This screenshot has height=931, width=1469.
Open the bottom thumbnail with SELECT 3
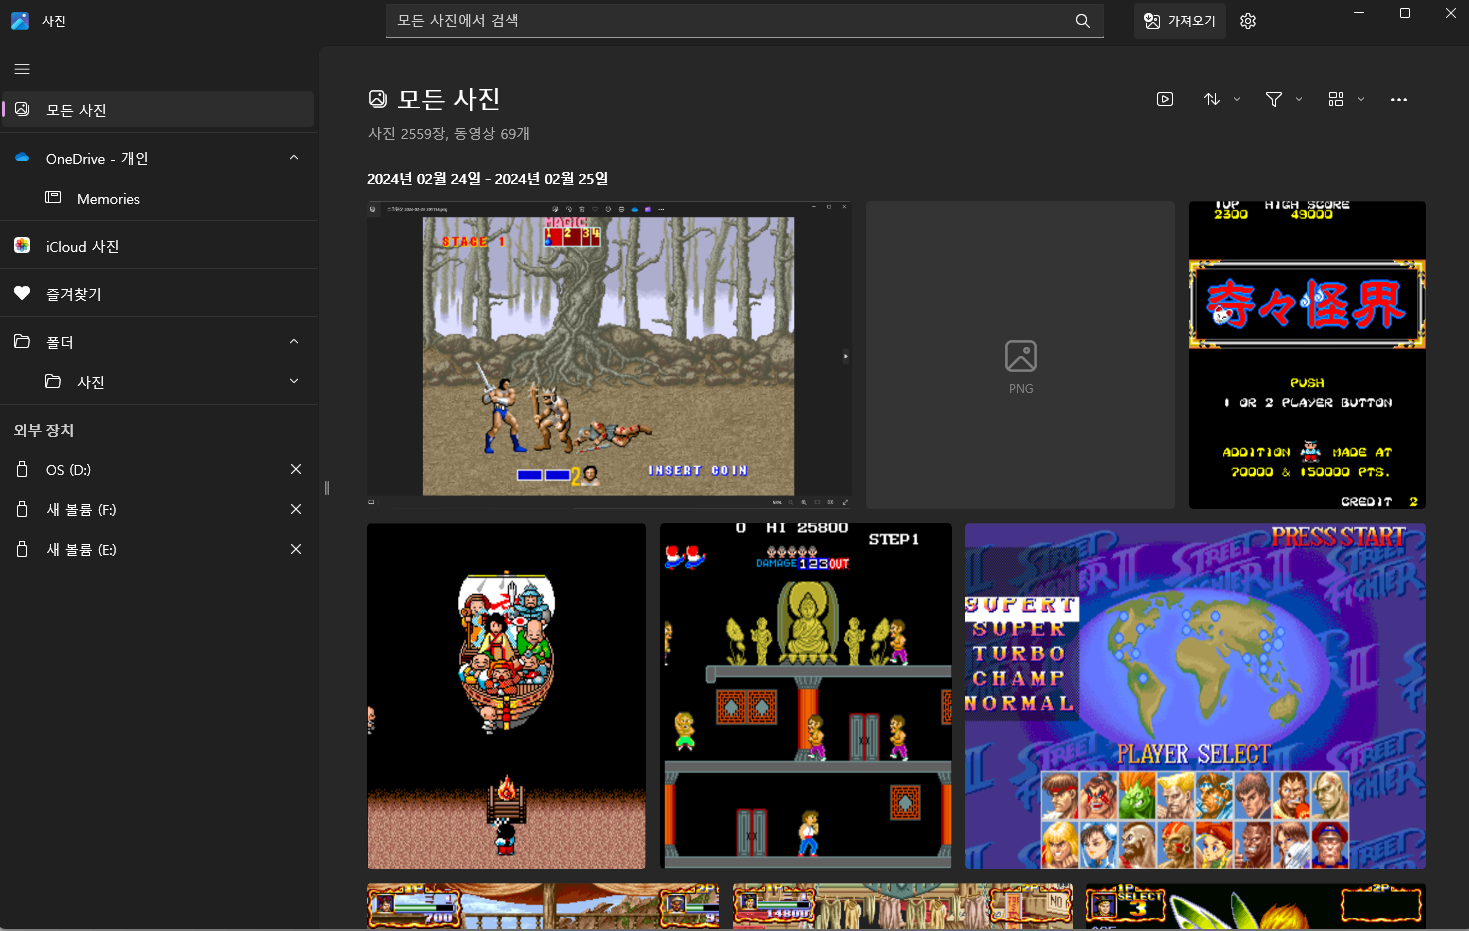click(x=1256, y=906)
